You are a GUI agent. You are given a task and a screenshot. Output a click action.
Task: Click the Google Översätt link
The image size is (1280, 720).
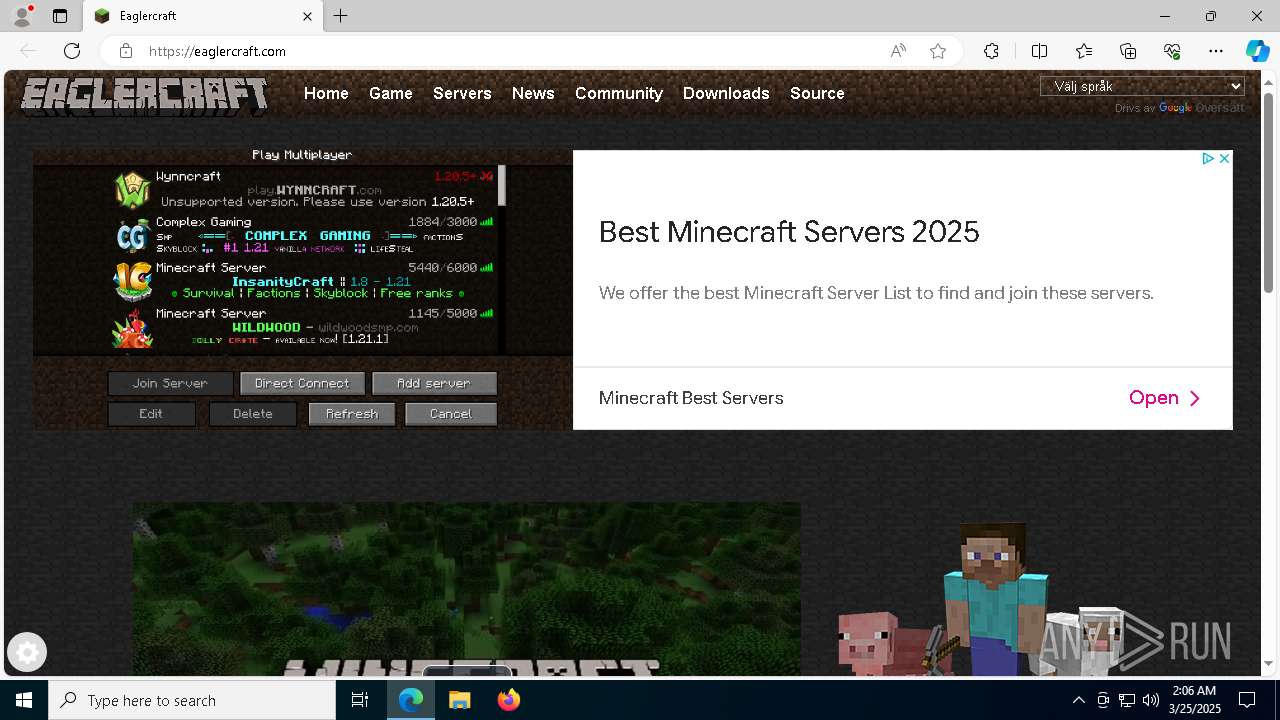coord(1201,108)
